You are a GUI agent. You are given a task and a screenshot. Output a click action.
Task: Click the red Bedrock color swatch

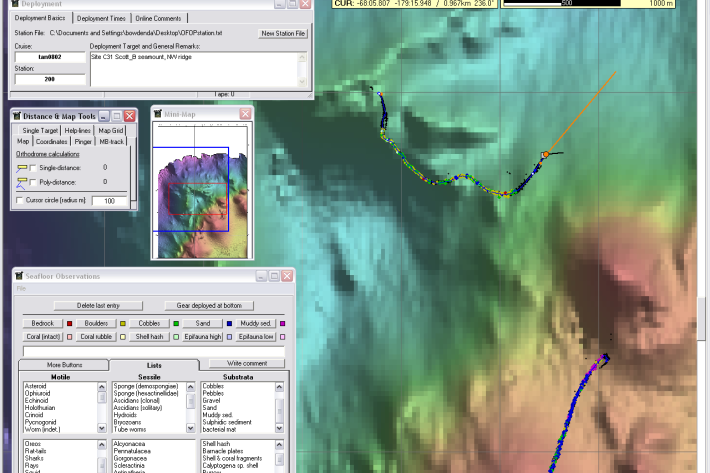pos(69,323)
